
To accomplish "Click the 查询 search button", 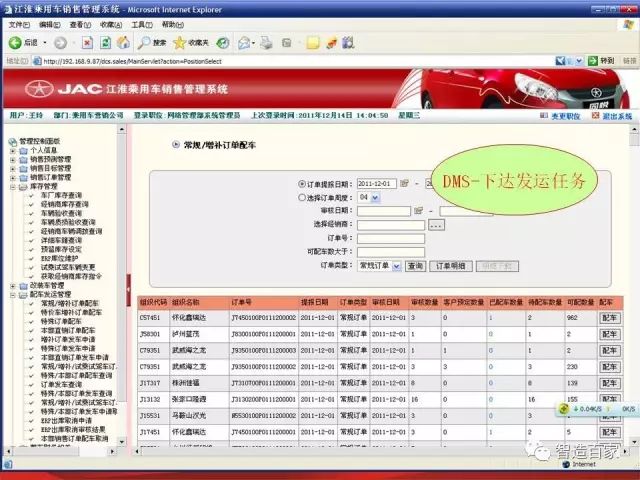I will pyautogui.click(x=416, y=266).
